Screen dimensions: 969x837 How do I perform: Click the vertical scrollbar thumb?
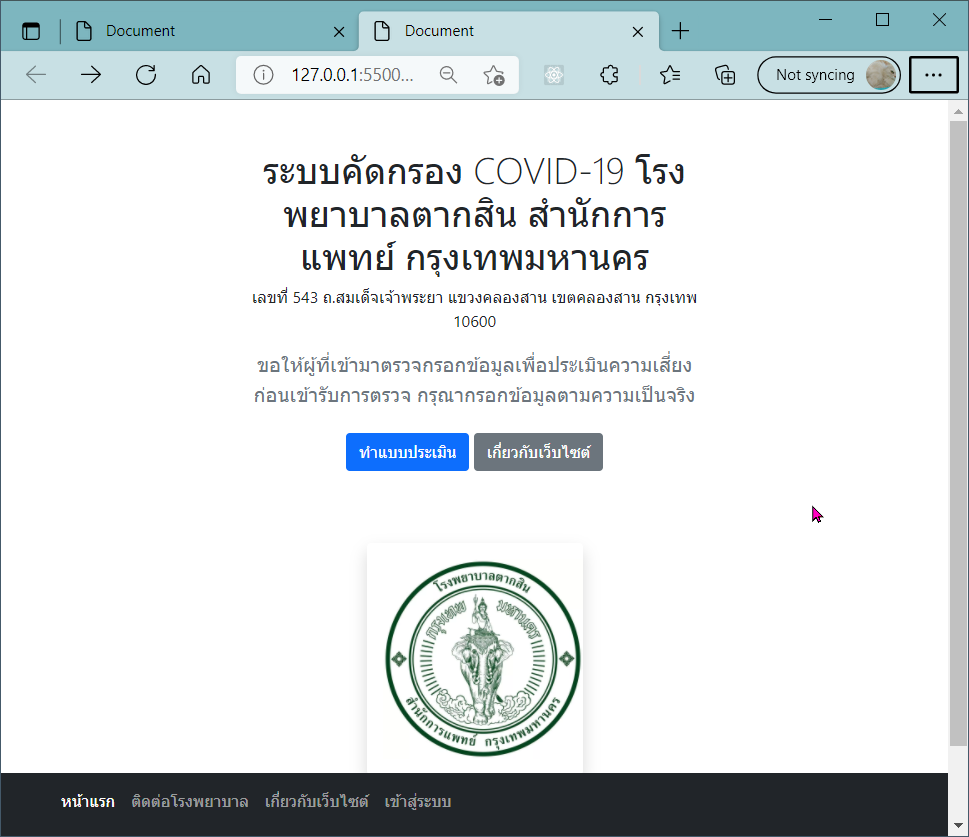(x=958, y=433)
